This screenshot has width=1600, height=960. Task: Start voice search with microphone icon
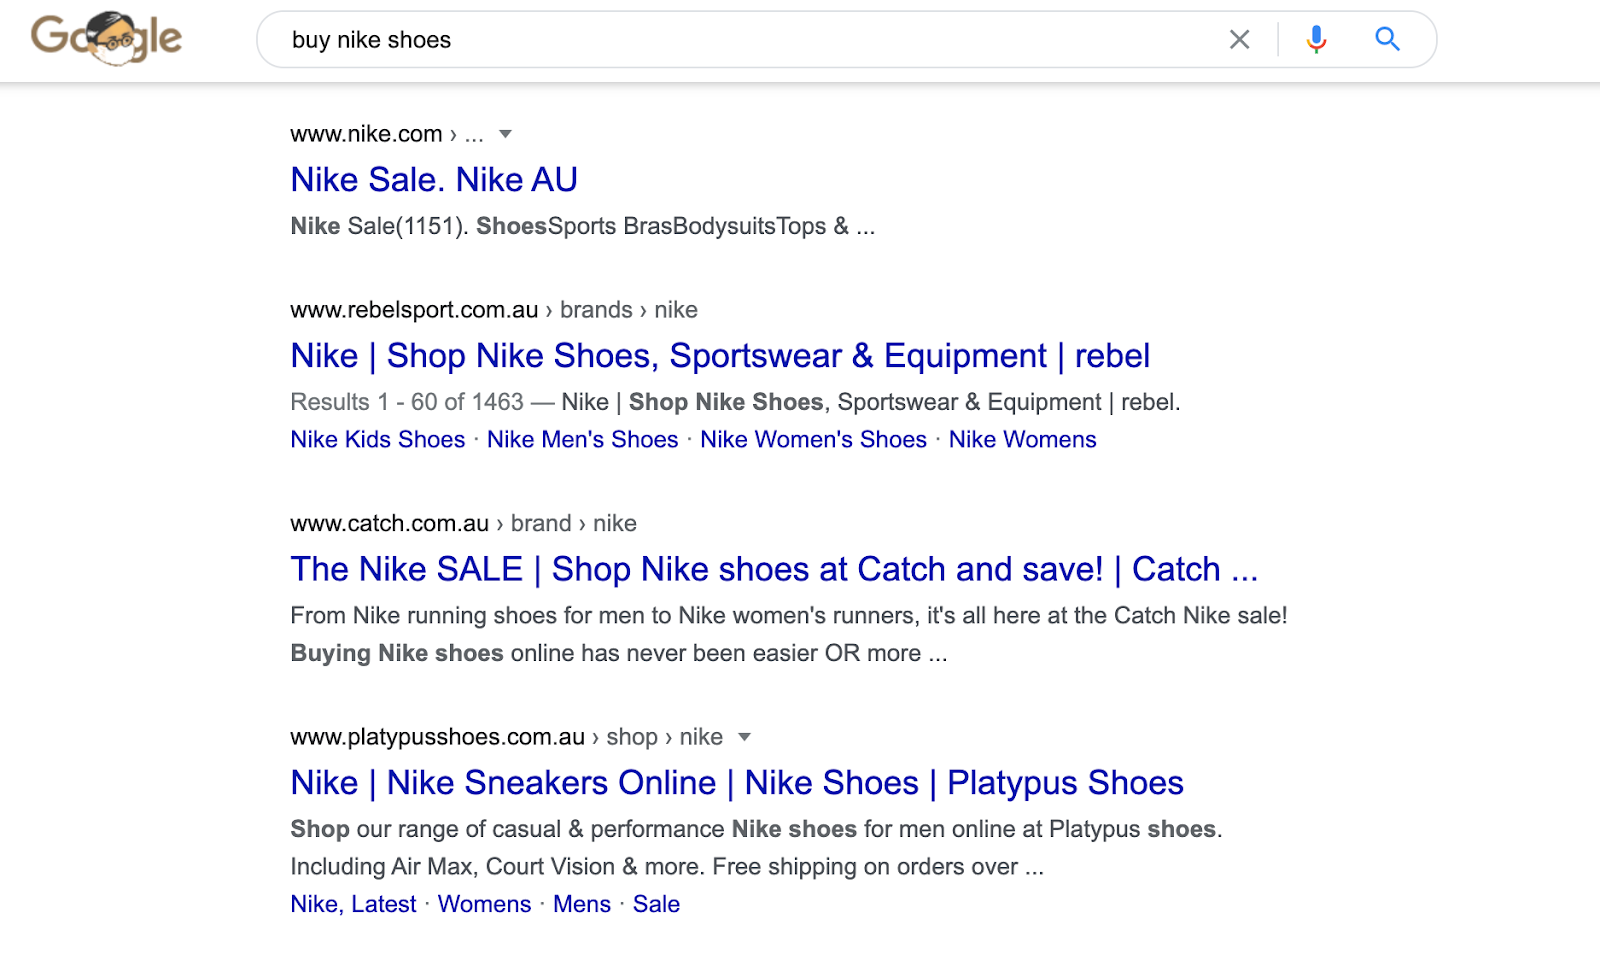click(1316, 40)
